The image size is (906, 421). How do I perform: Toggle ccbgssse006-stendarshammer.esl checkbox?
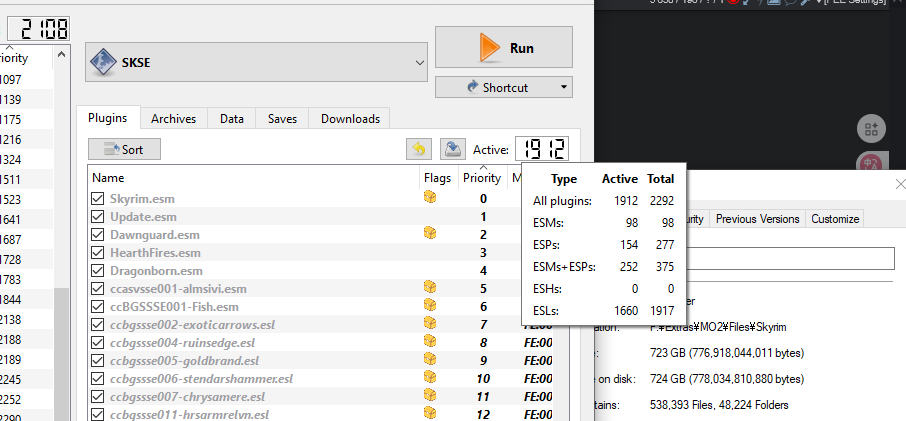coord(97,379)
